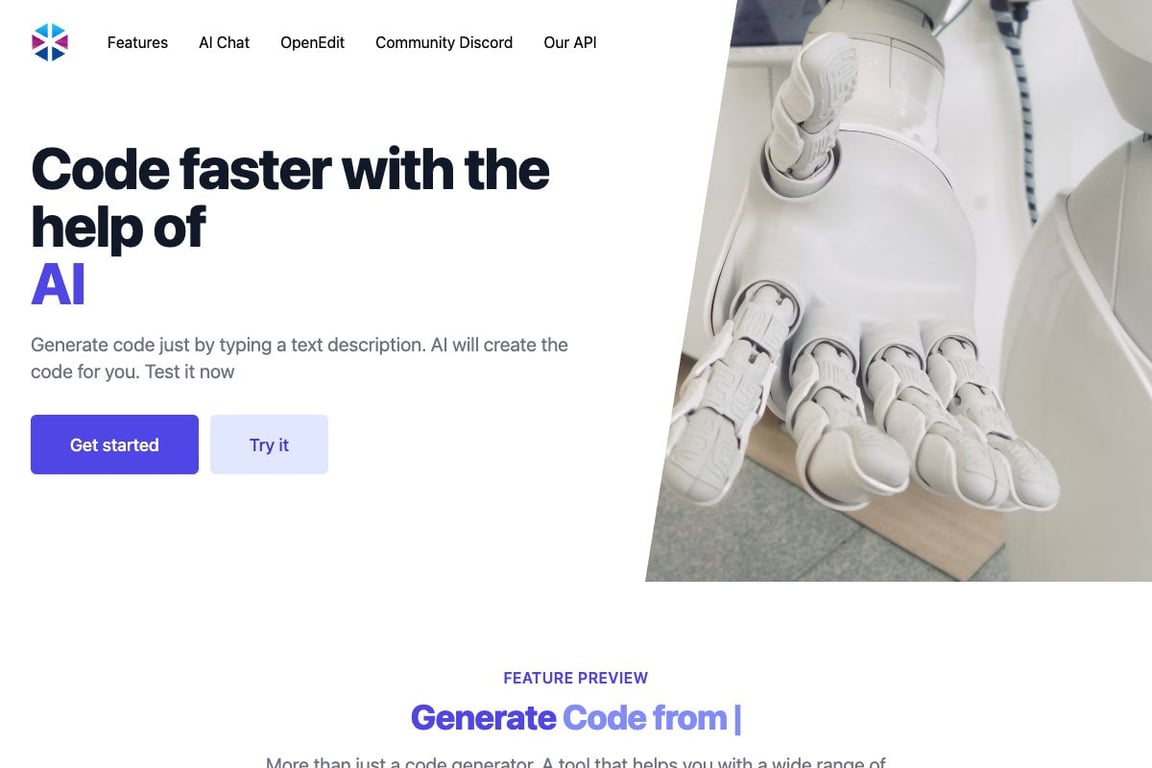Click the blinking cursor after 'from'

[x=738, y=718]
